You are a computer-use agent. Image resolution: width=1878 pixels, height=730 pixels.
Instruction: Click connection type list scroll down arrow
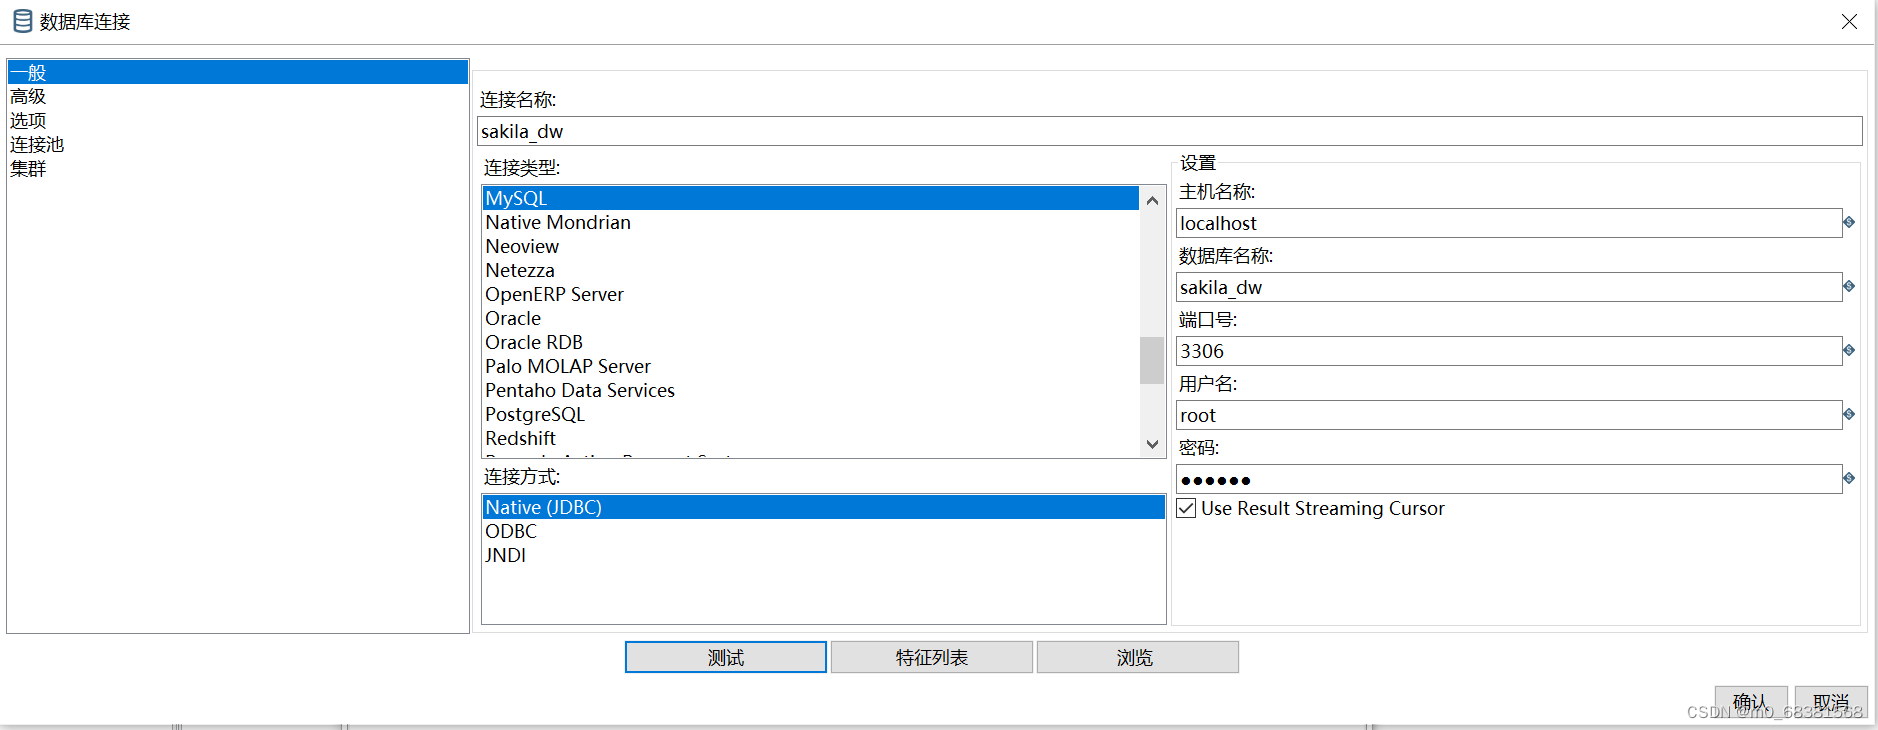click(x=1152, y=444)
